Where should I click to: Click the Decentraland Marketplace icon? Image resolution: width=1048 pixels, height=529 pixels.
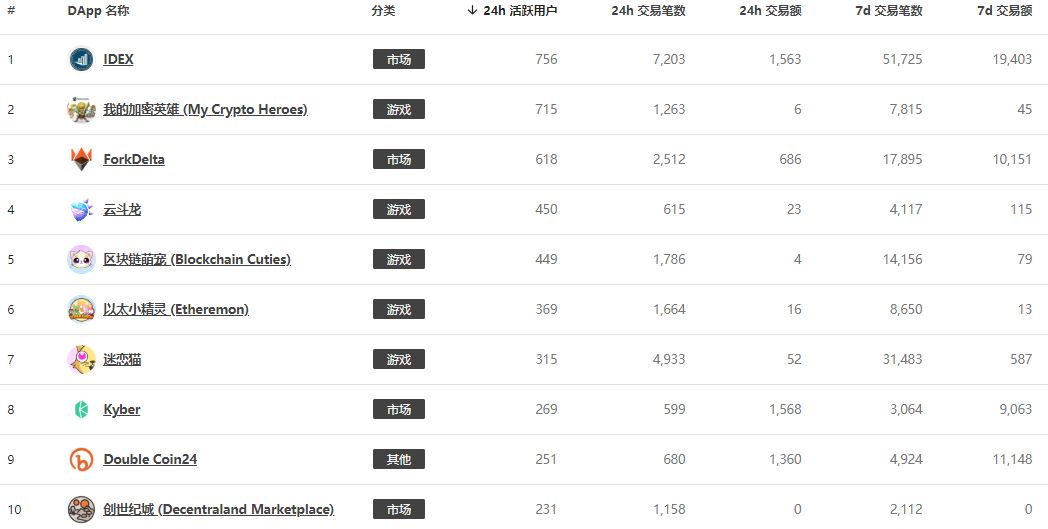coord(82,510)
